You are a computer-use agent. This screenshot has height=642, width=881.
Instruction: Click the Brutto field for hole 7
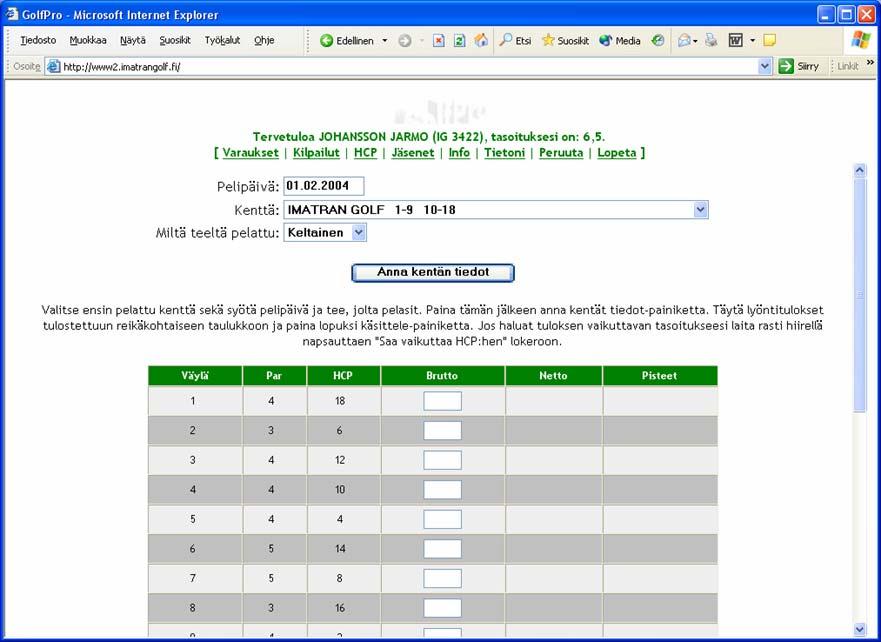click(x=442, y=578)
